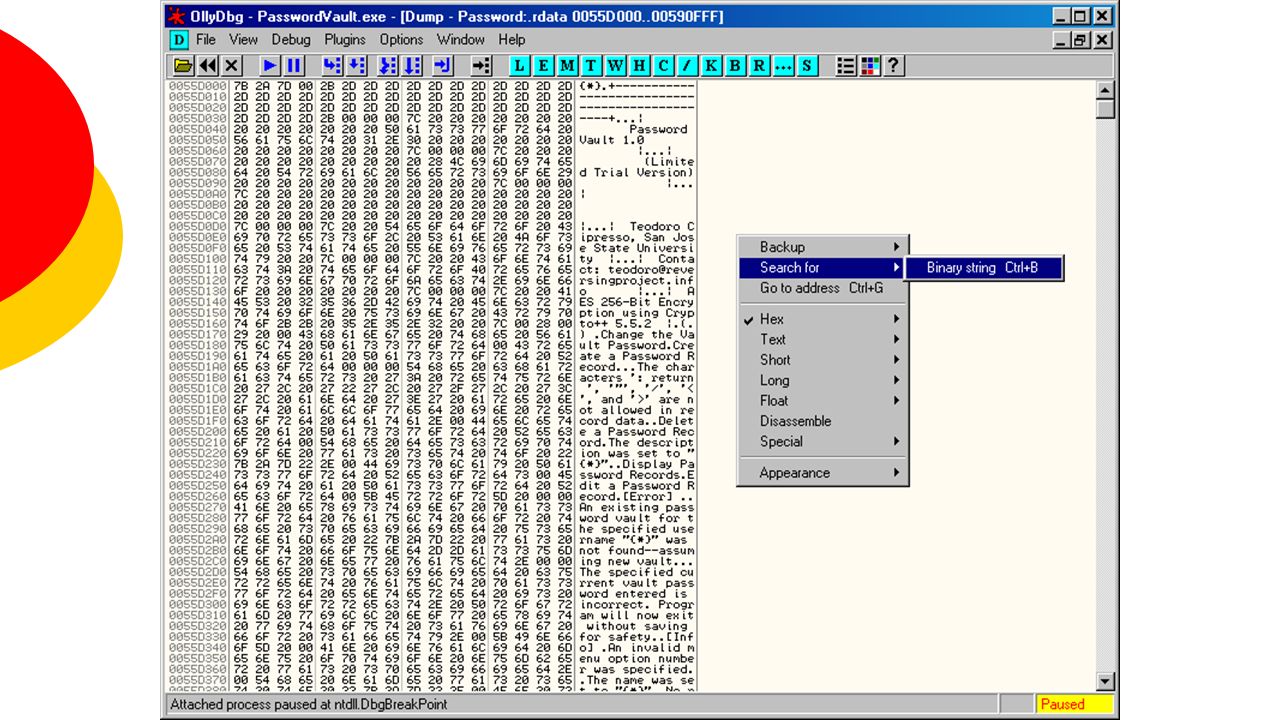Click the Go to address arrow icon
Image resolution: width=1280 pixels, height=720 pixels.
[482, 66]
